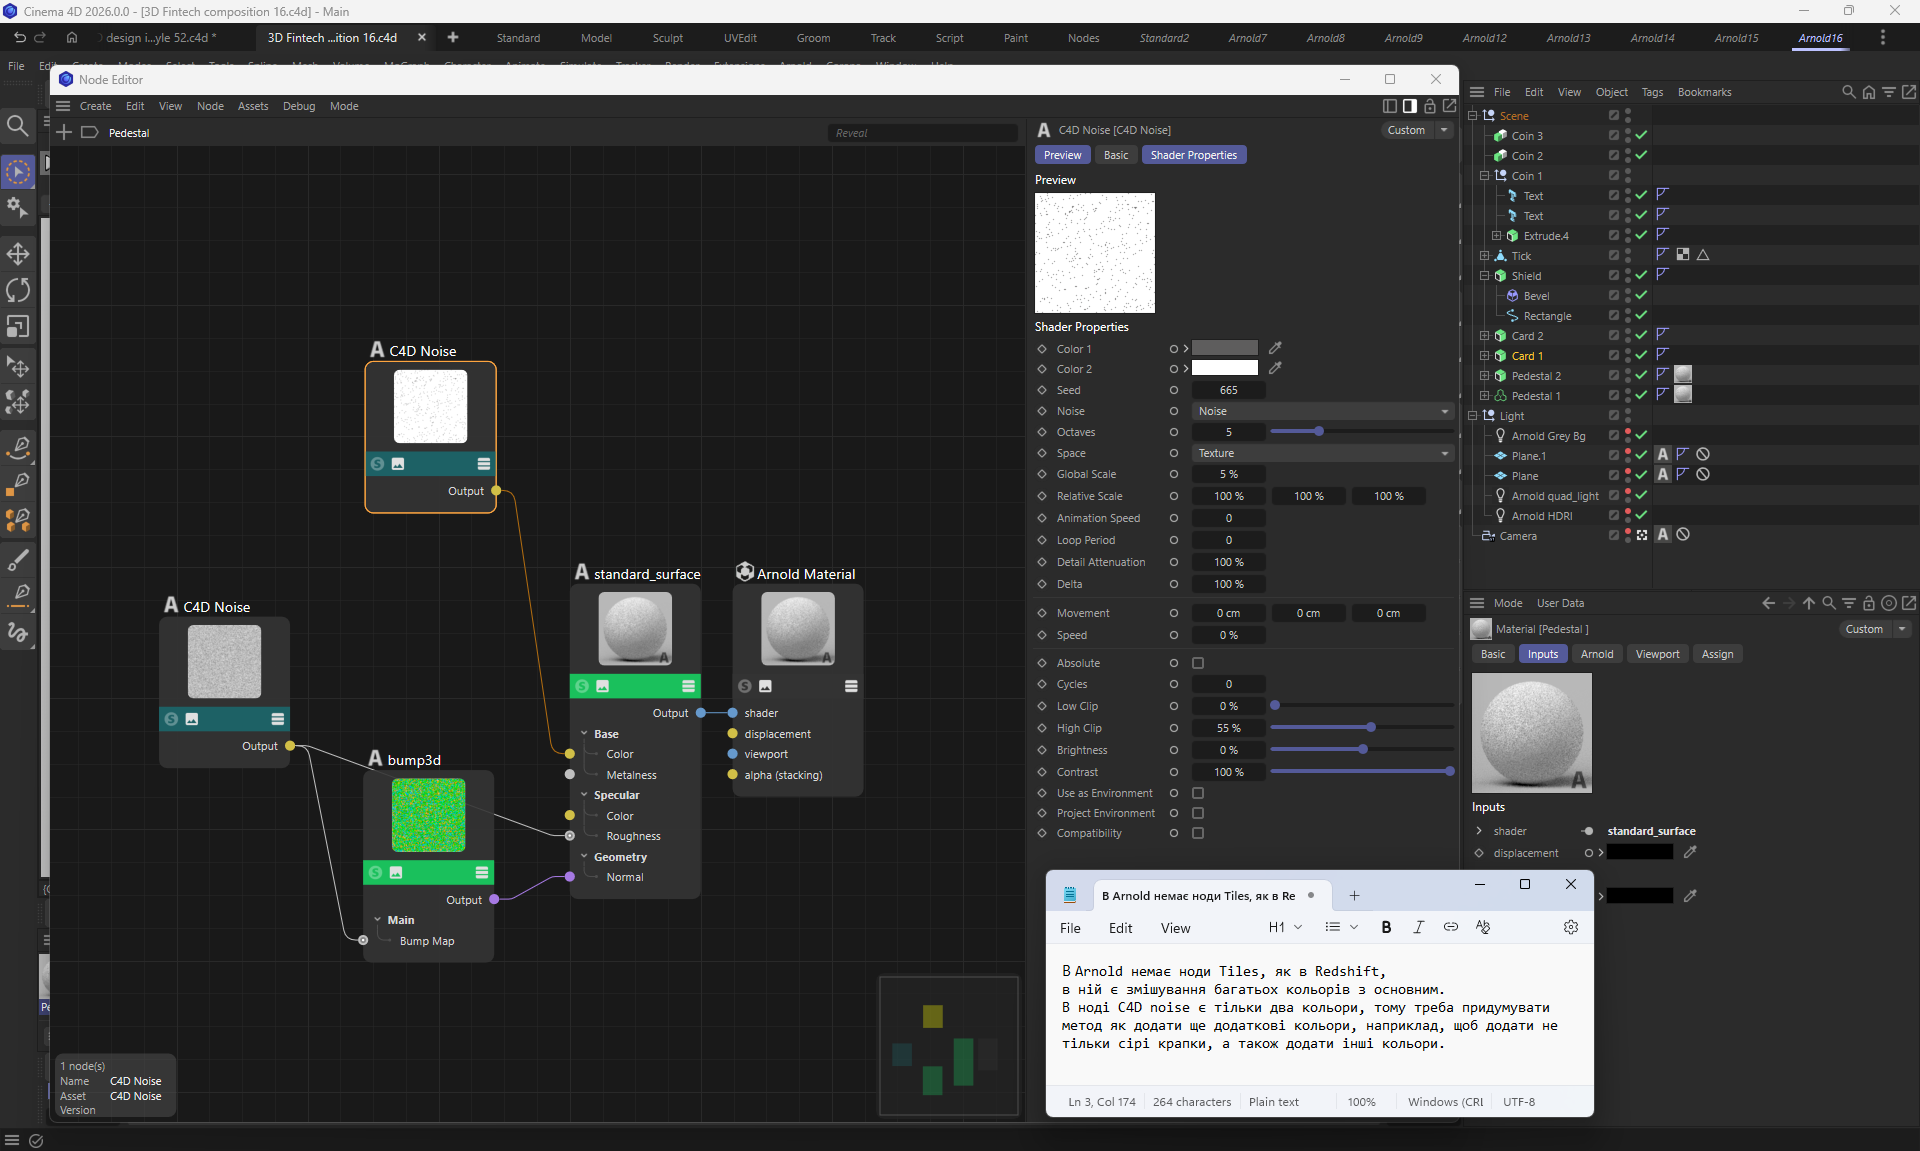Switch to the Shader Properties tab

(1193, 155)
